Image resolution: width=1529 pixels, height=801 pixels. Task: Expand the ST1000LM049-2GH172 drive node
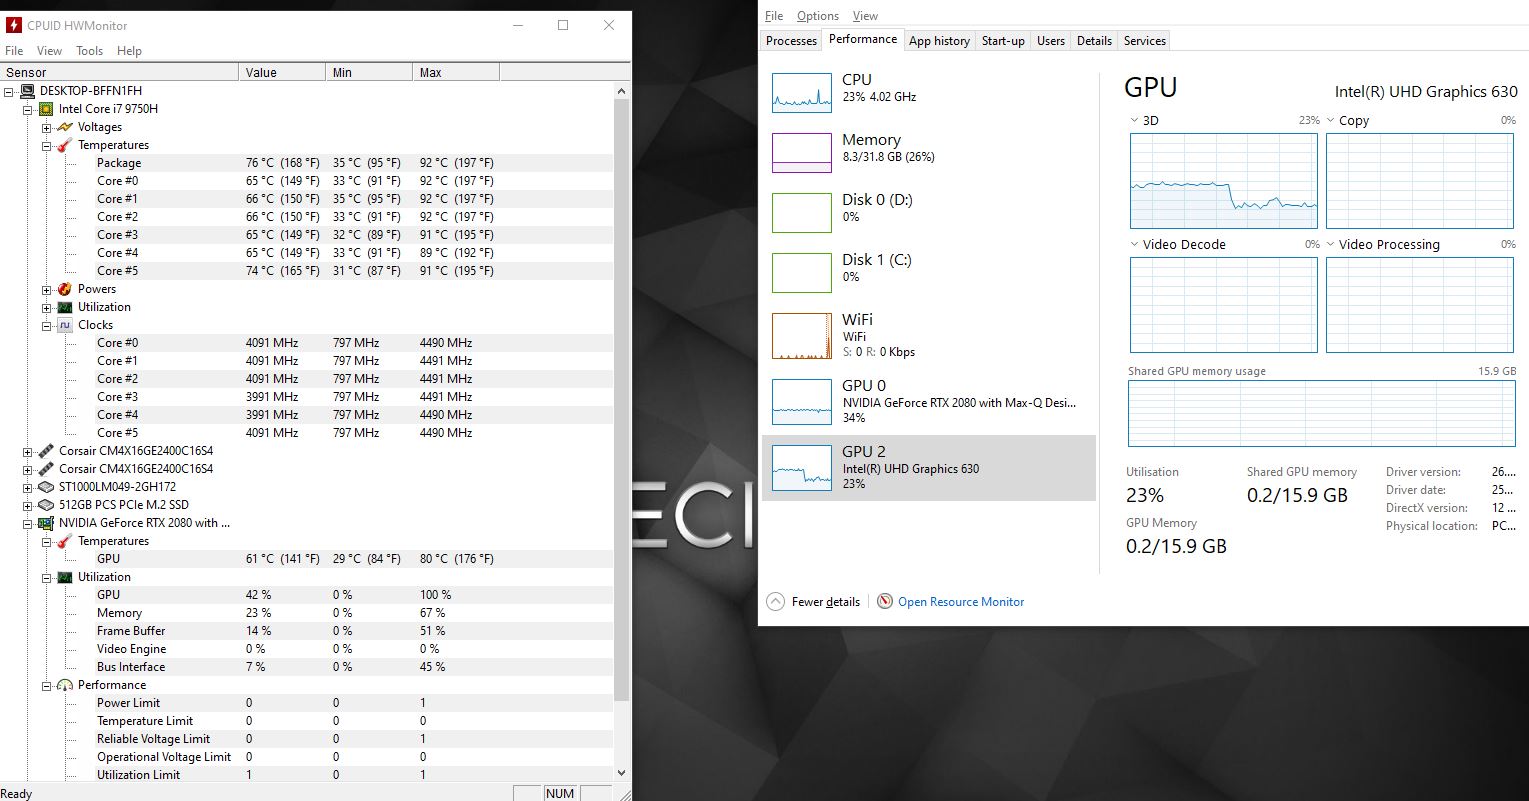click(x=28, y=487)
